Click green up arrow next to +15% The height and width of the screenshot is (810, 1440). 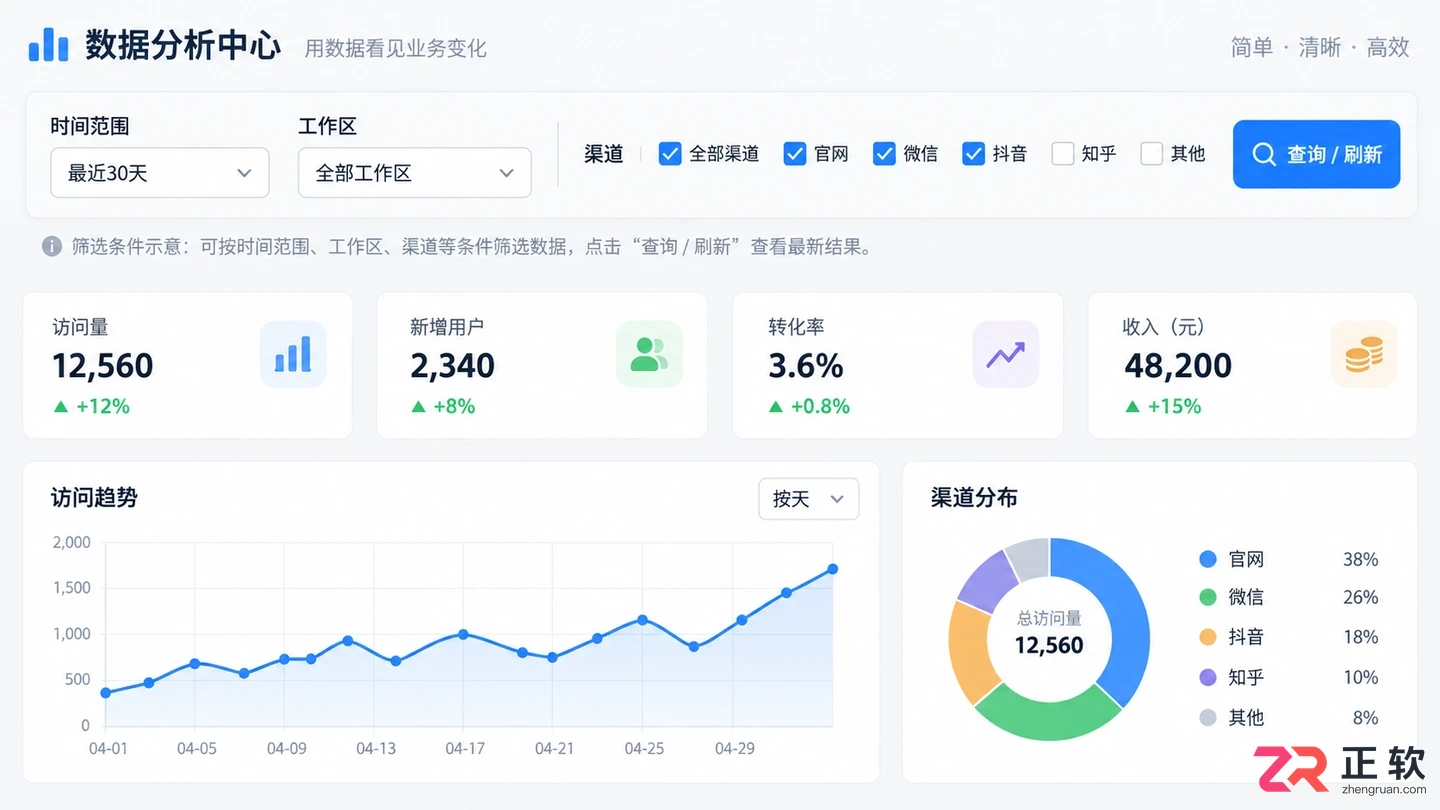point(1132,406)
